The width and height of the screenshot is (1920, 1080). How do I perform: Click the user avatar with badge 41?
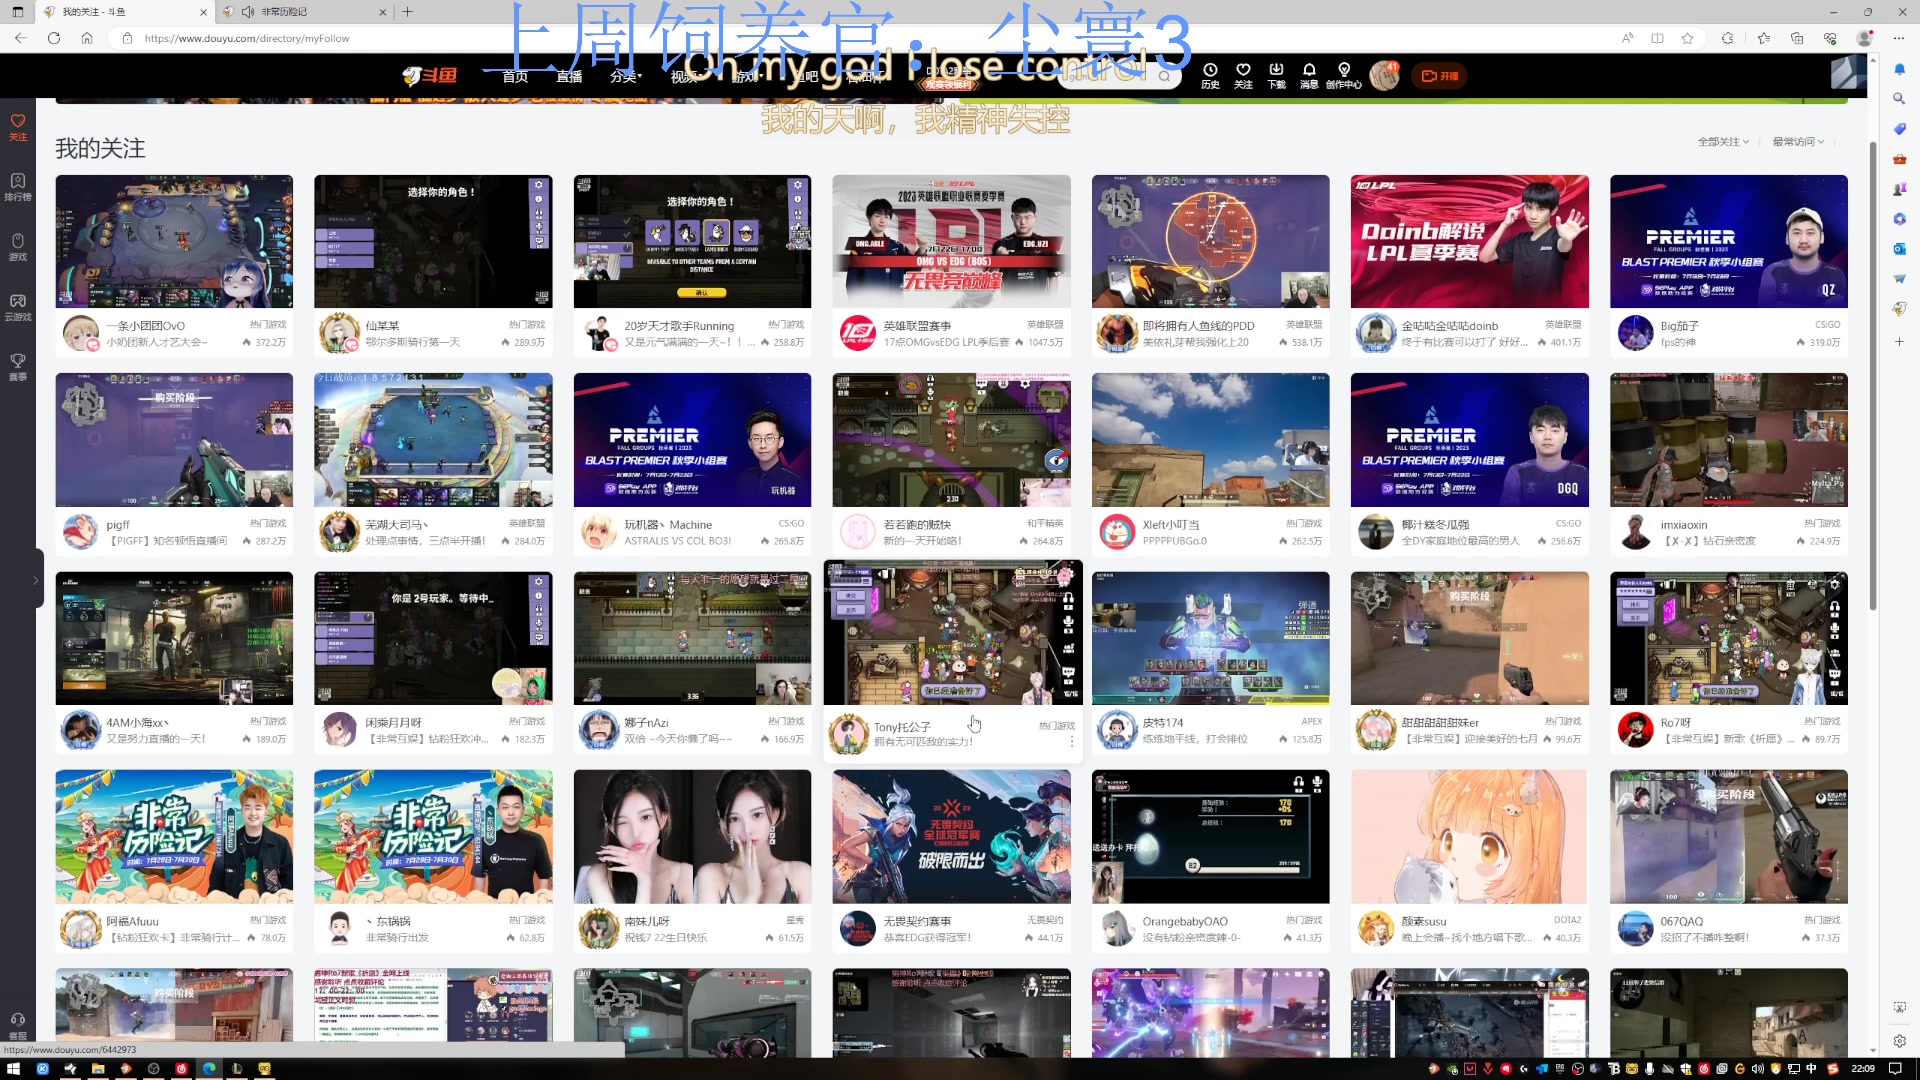[1385, 75]
